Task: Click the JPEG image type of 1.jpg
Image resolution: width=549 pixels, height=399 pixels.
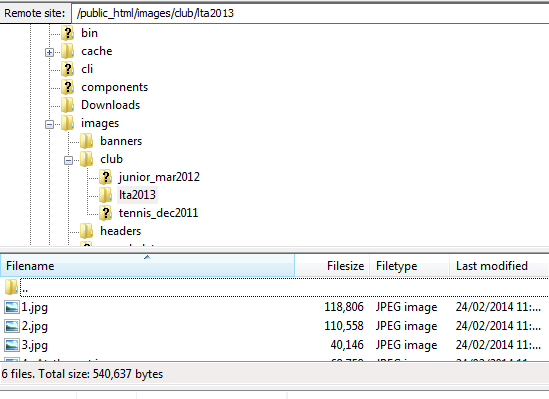Action: click(x=406, y=307)
